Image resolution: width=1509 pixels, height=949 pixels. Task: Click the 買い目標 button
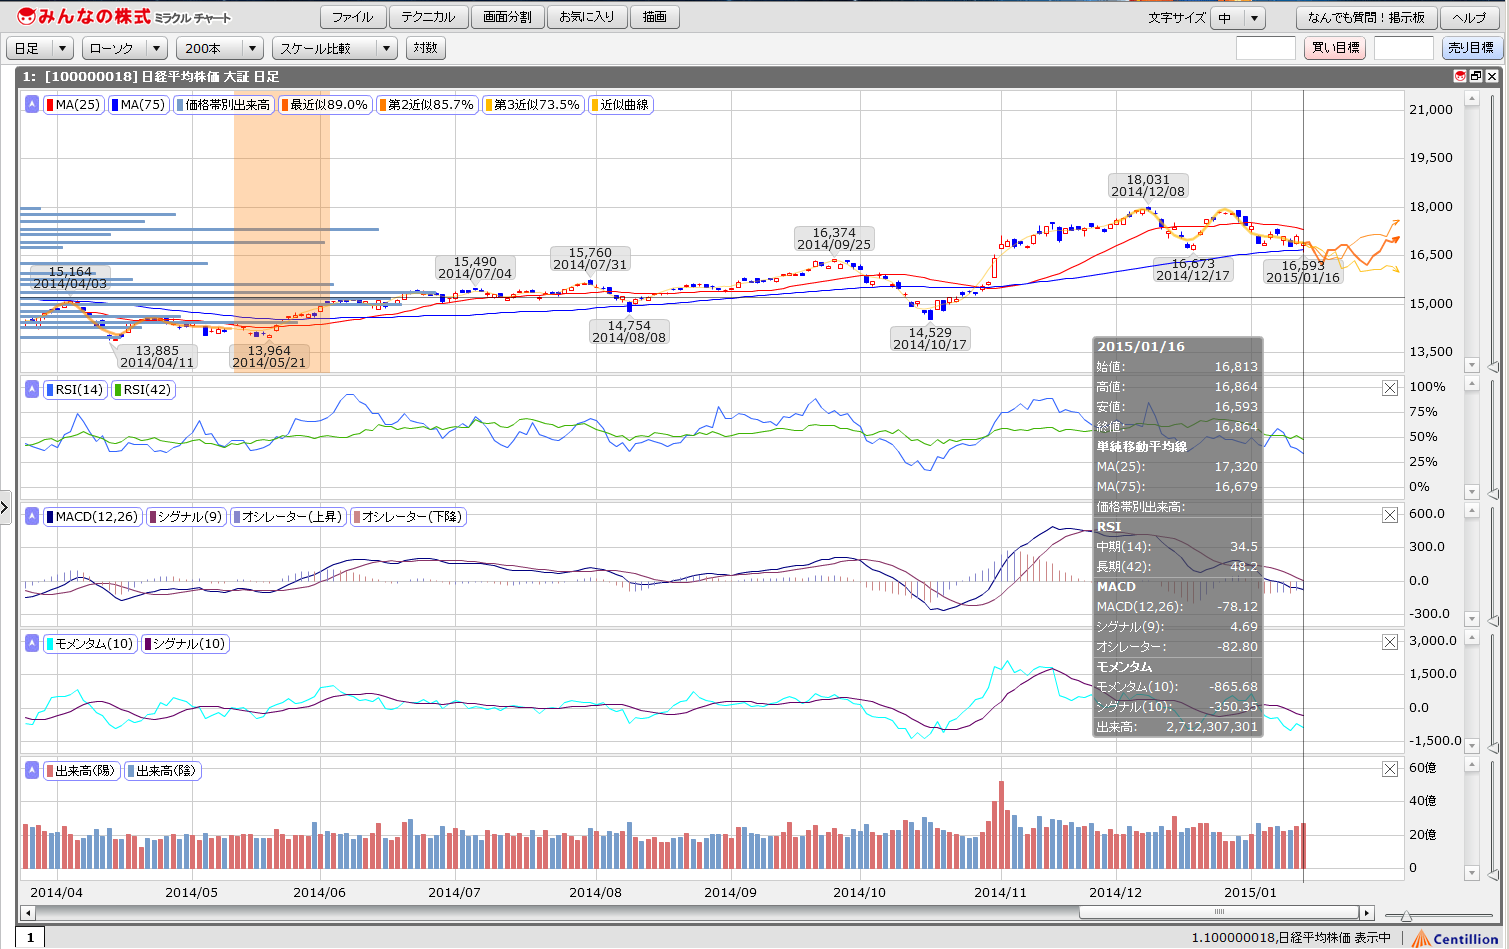pos(1335,48)
